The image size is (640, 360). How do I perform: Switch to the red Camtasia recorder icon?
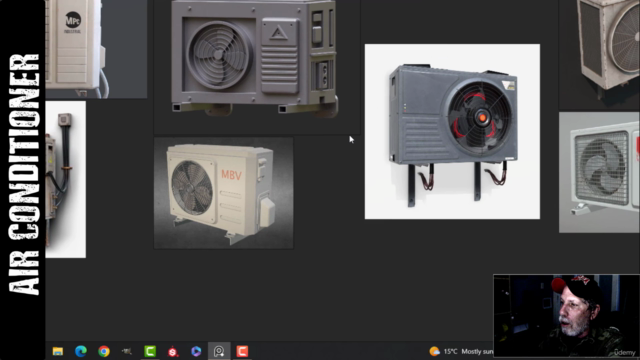click(x=242, y=351)
